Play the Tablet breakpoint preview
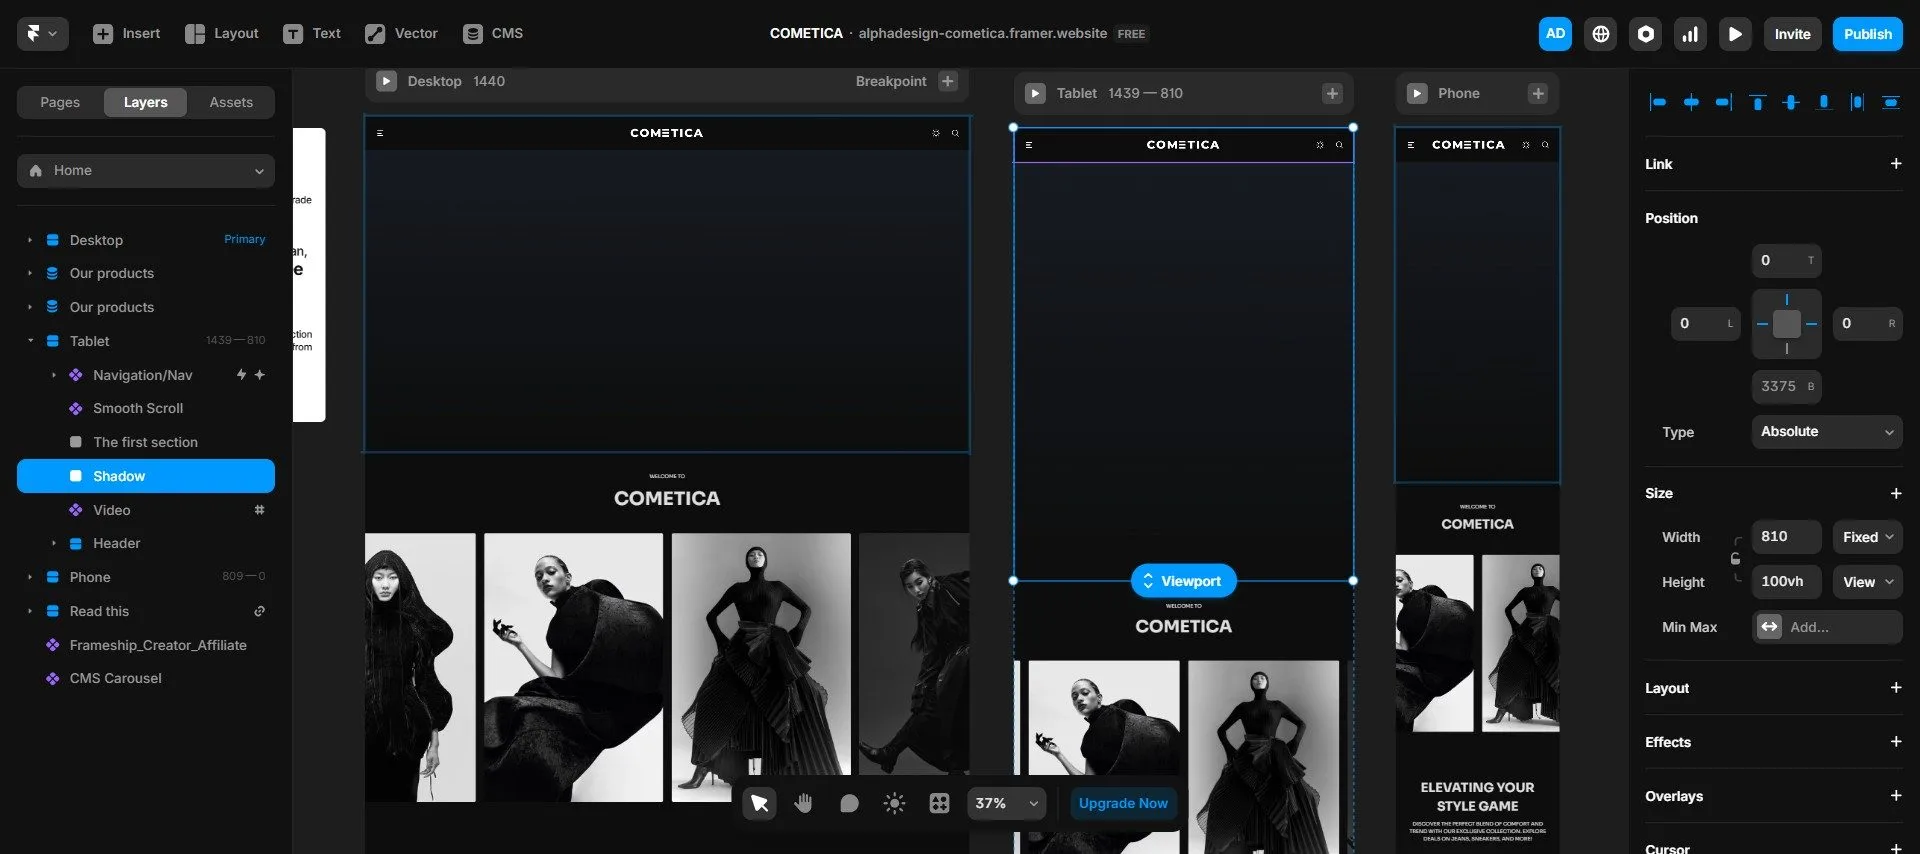The height and width of the screenshot is (854, 1920). tap(1036, 93)
